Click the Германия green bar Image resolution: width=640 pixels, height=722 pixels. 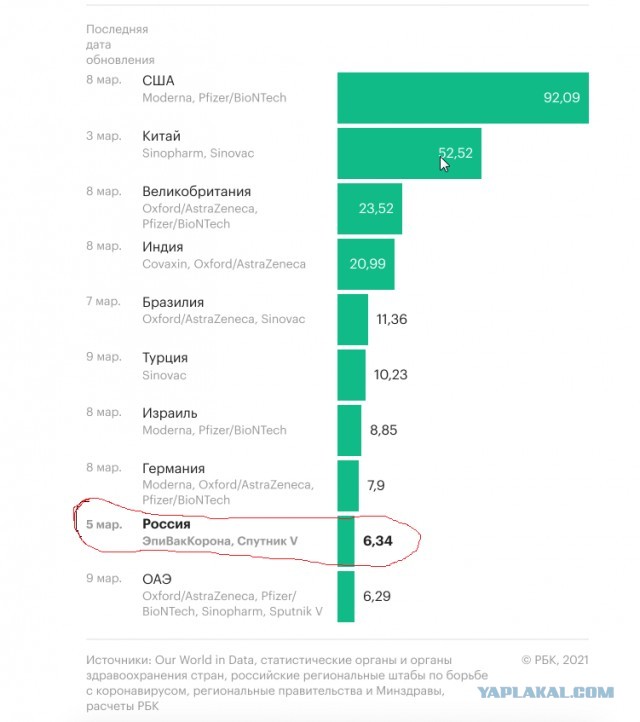[348, 485]
